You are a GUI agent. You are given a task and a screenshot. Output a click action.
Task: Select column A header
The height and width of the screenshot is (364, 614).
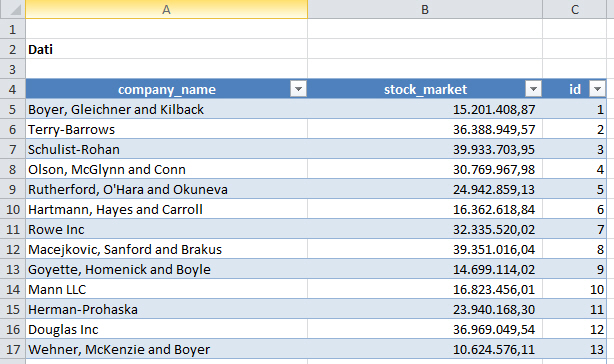point(166,9)
